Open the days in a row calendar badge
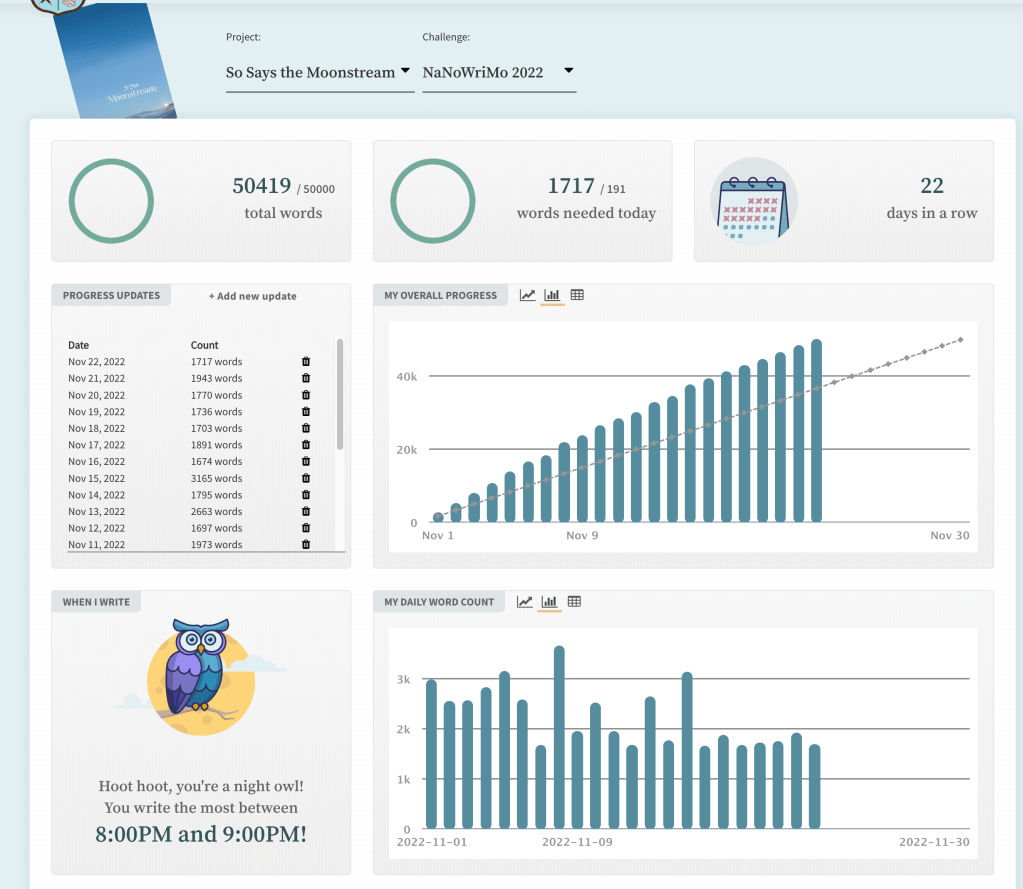 [753, 201]
